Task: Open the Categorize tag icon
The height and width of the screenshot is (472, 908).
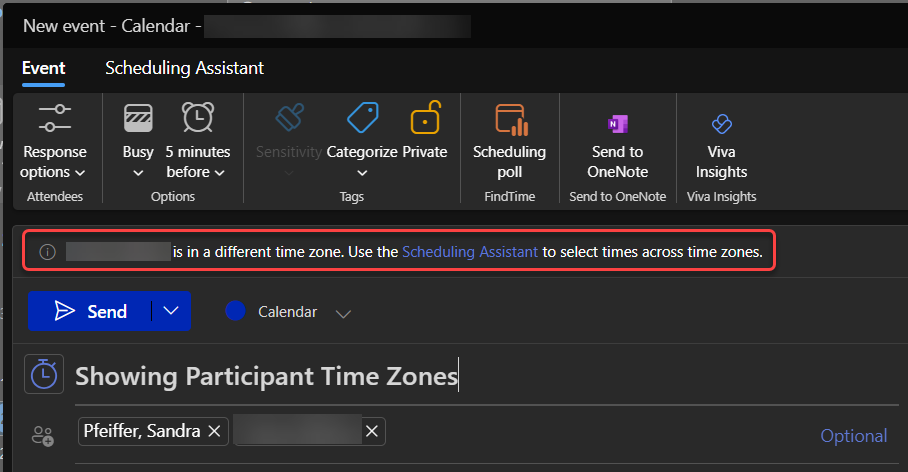Action: pyautogui.click(x=362, y=120)
